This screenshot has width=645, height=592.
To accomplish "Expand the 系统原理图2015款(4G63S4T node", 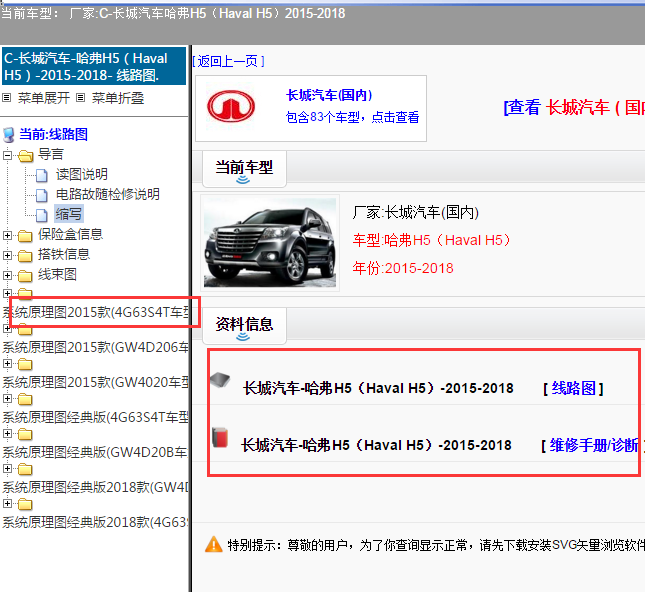I will click(x=7, y=293).
